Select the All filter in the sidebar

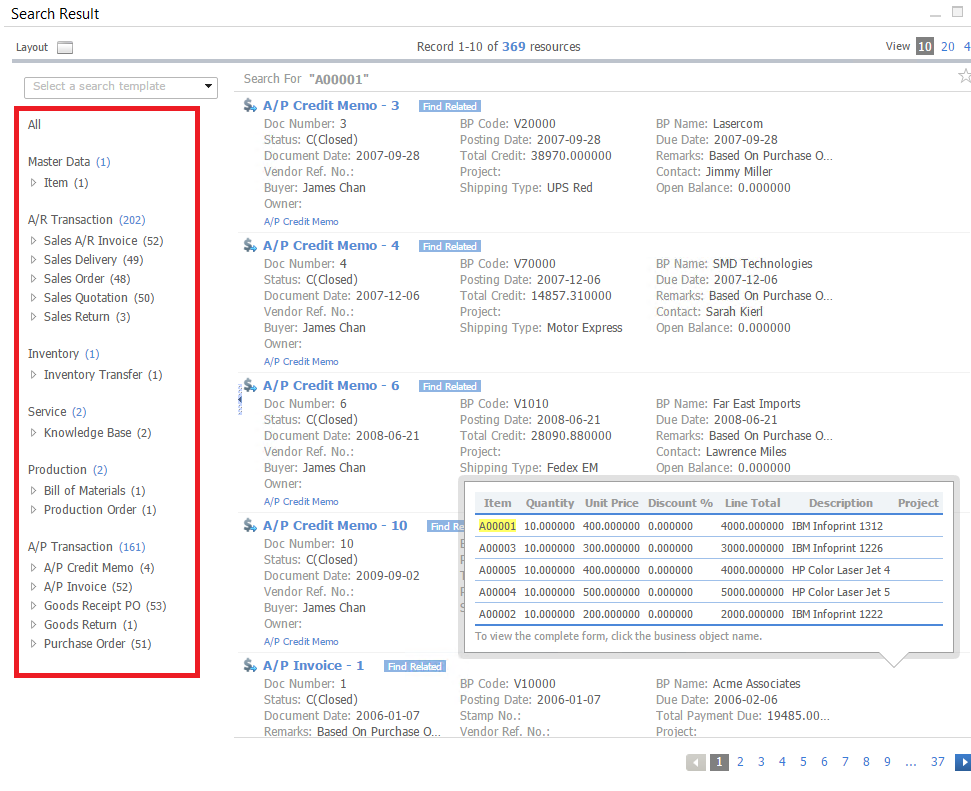tap(34, 124)
